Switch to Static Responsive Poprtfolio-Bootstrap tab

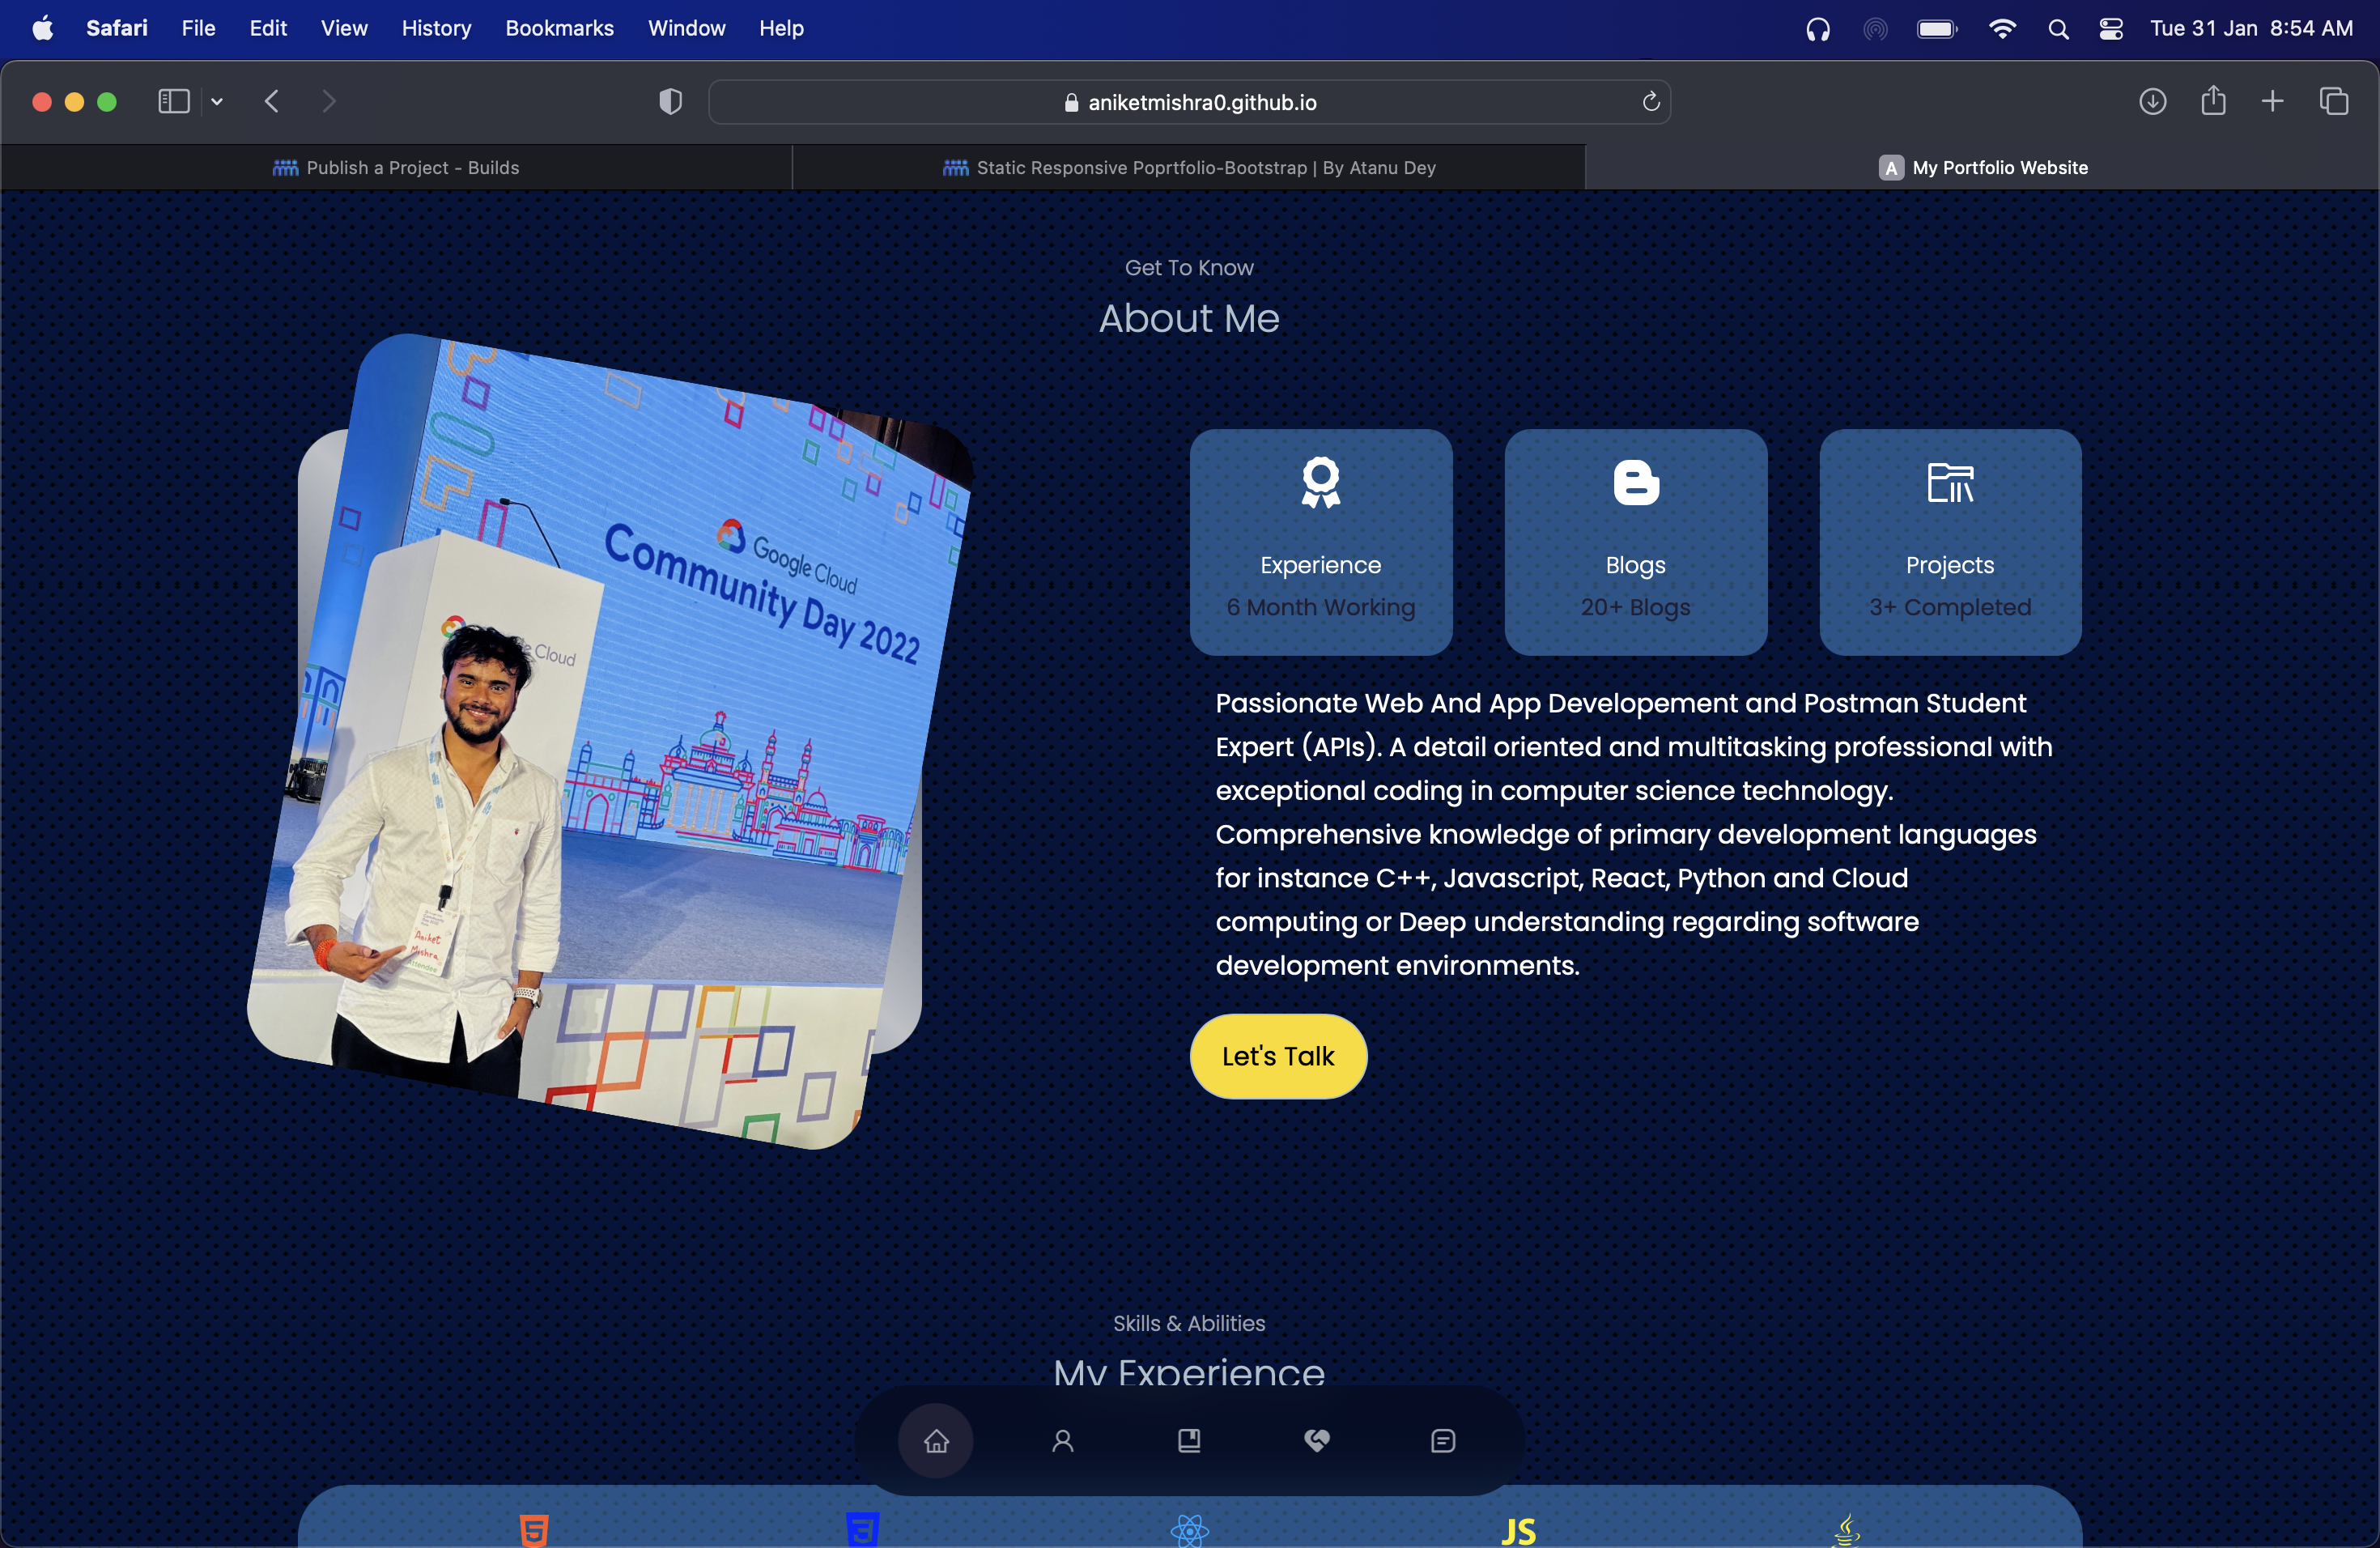[1189, 167]
